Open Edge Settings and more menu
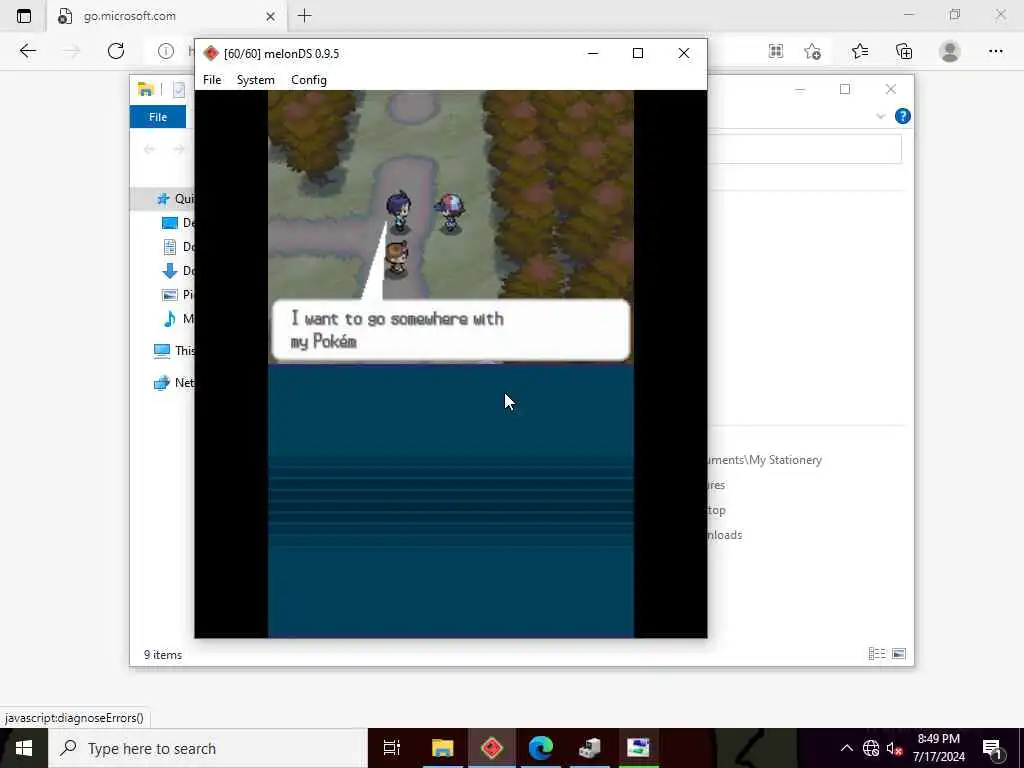The width and height of the screenshot is (1024, 768). point(995,51)
